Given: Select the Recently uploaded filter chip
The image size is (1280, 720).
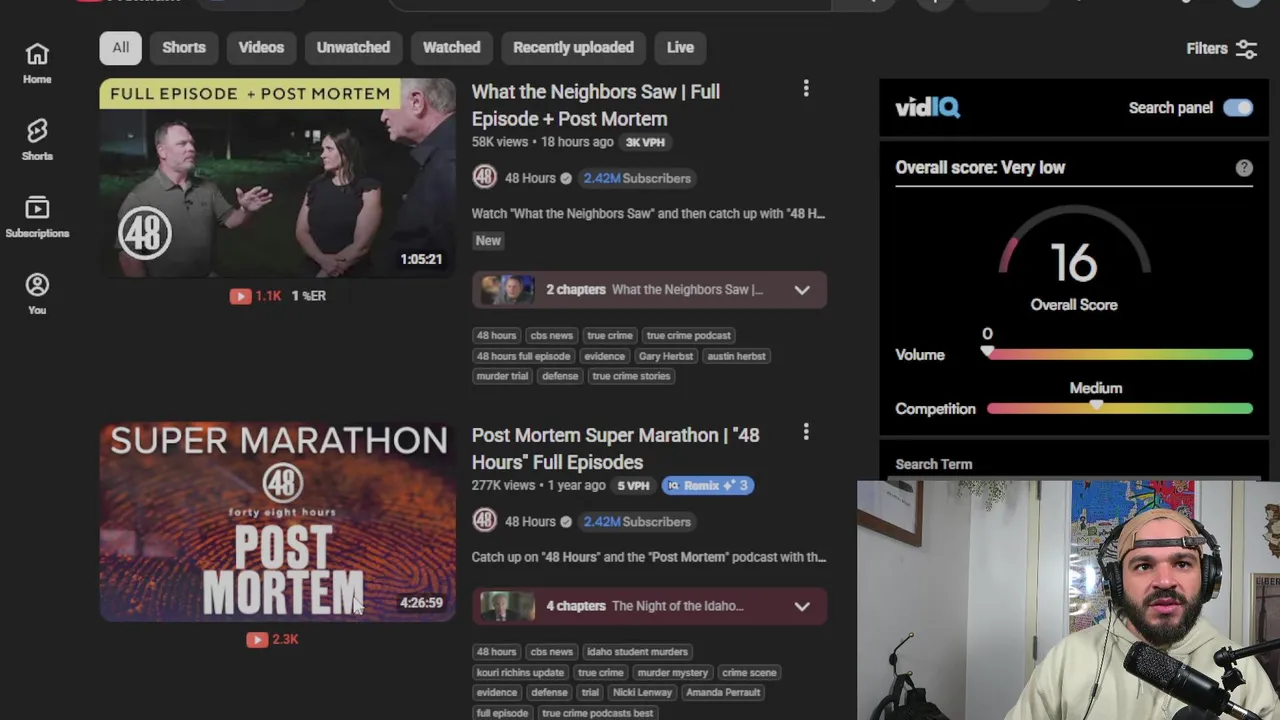Looking at the screenshot, I should pyautogui.click(x=573, y=47).
